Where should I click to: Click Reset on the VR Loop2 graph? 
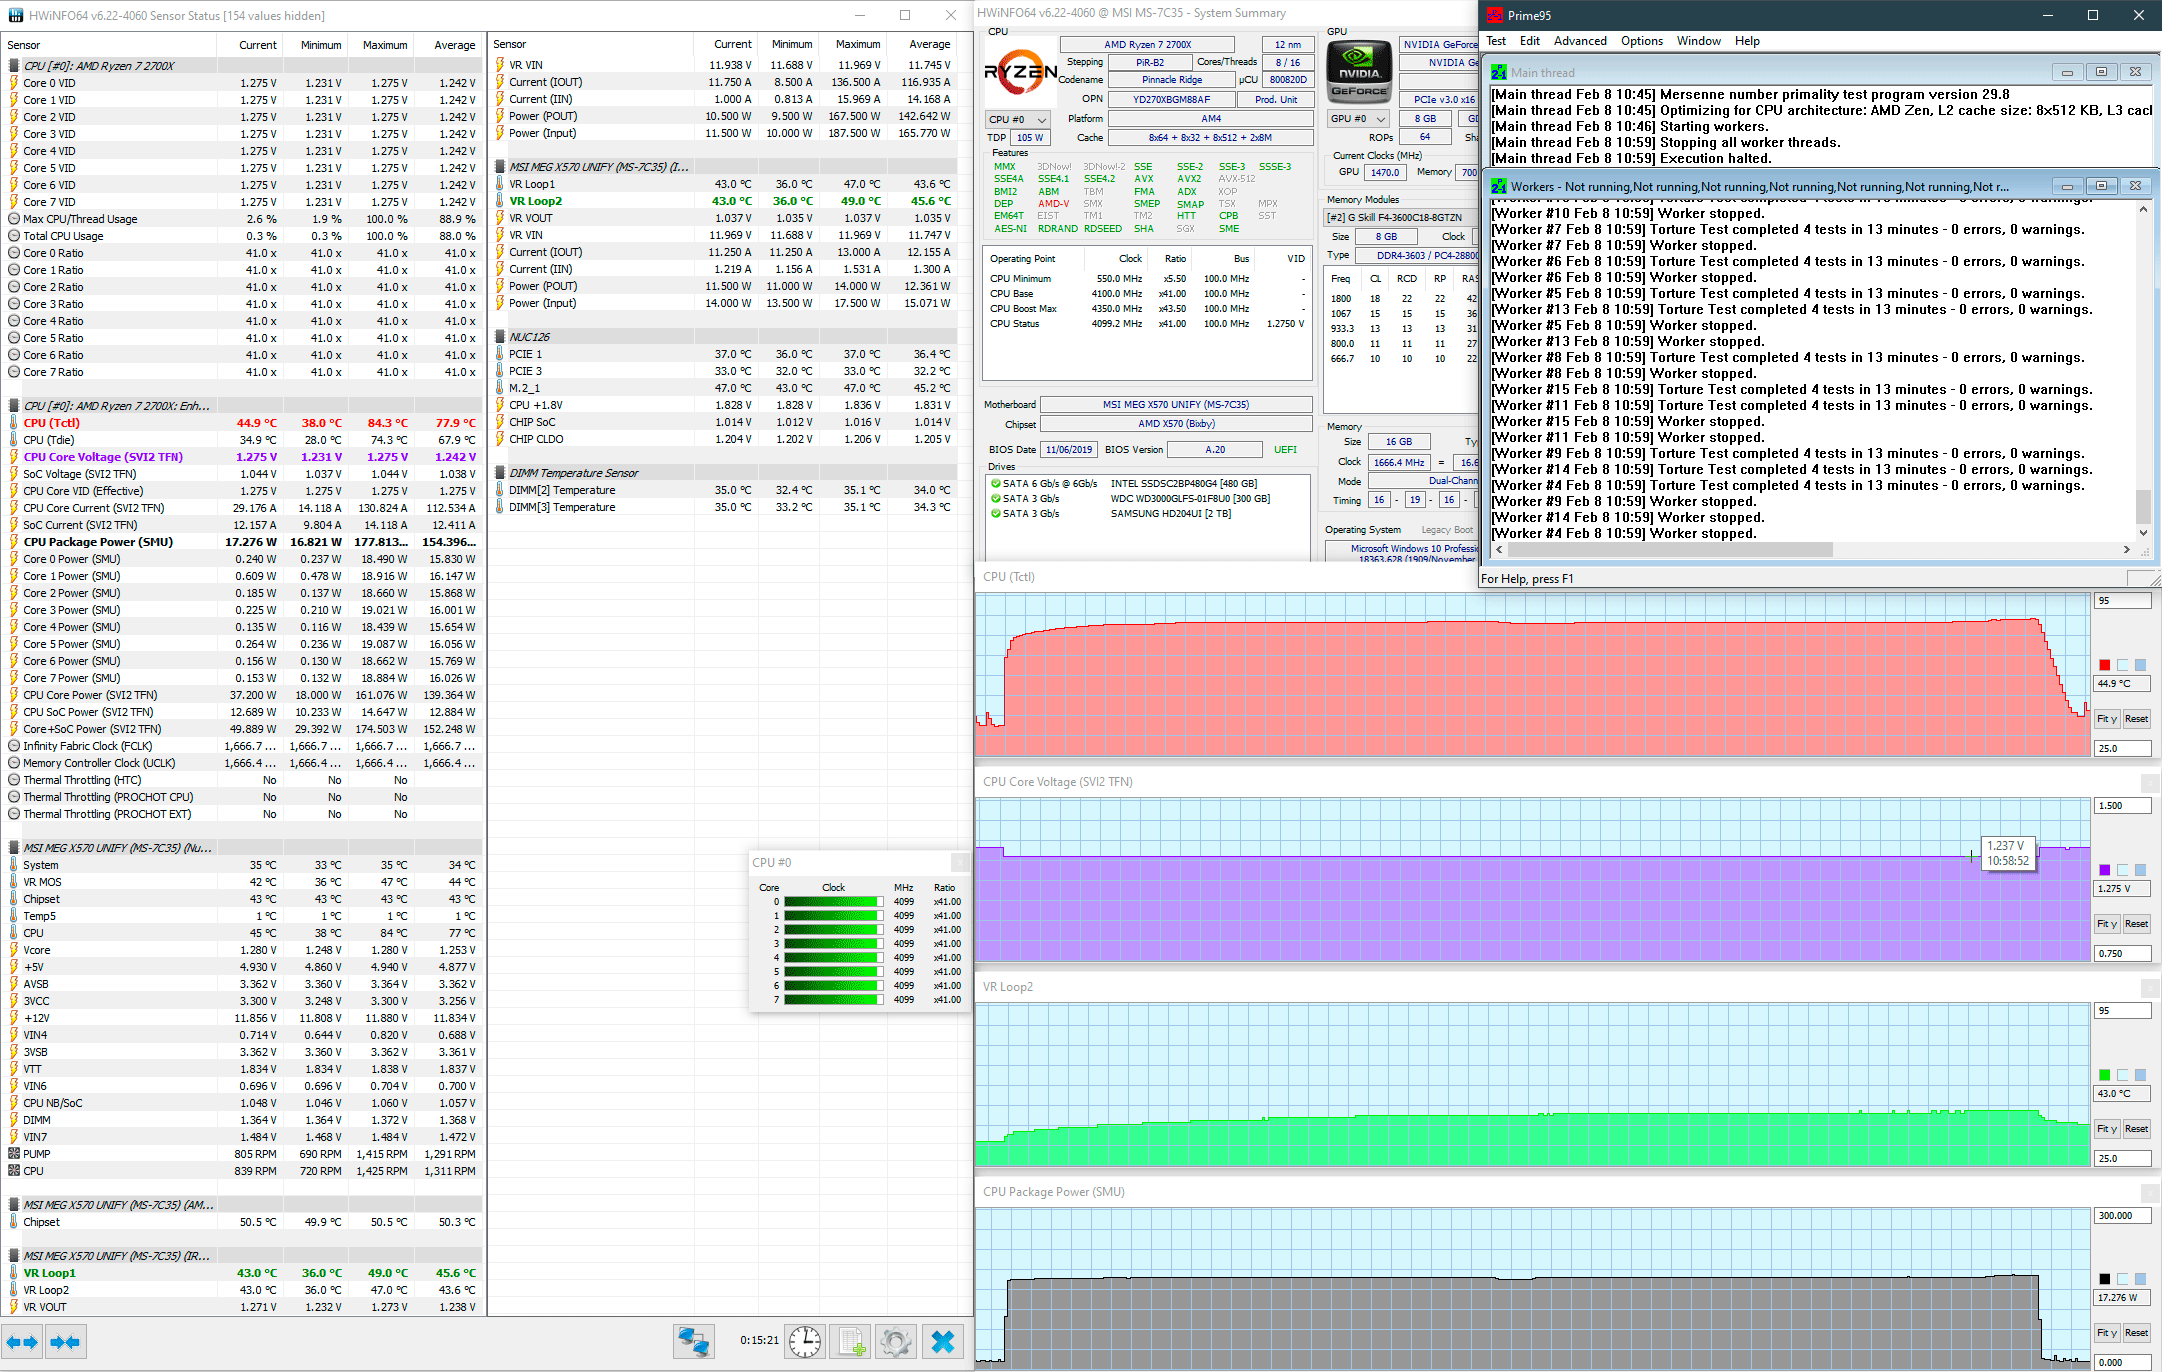pyautogui.click(x=2136, y=1129)
